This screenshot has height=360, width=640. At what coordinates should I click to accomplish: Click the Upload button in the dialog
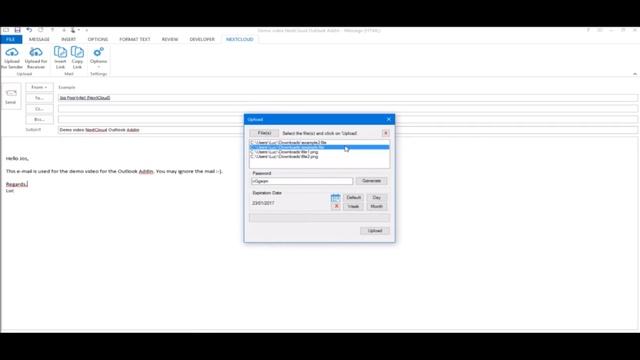point(375,231)
